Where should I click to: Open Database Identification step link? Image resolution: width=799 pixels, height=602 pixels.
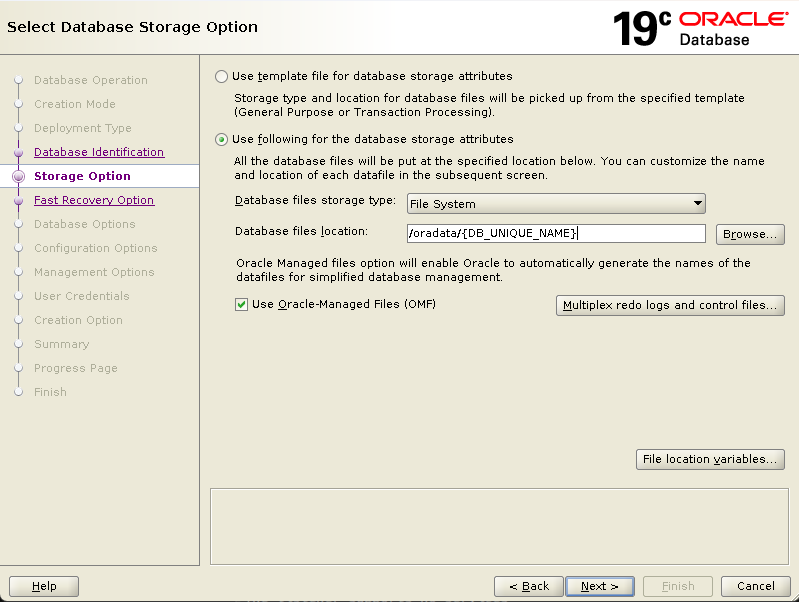click(99, 152)
